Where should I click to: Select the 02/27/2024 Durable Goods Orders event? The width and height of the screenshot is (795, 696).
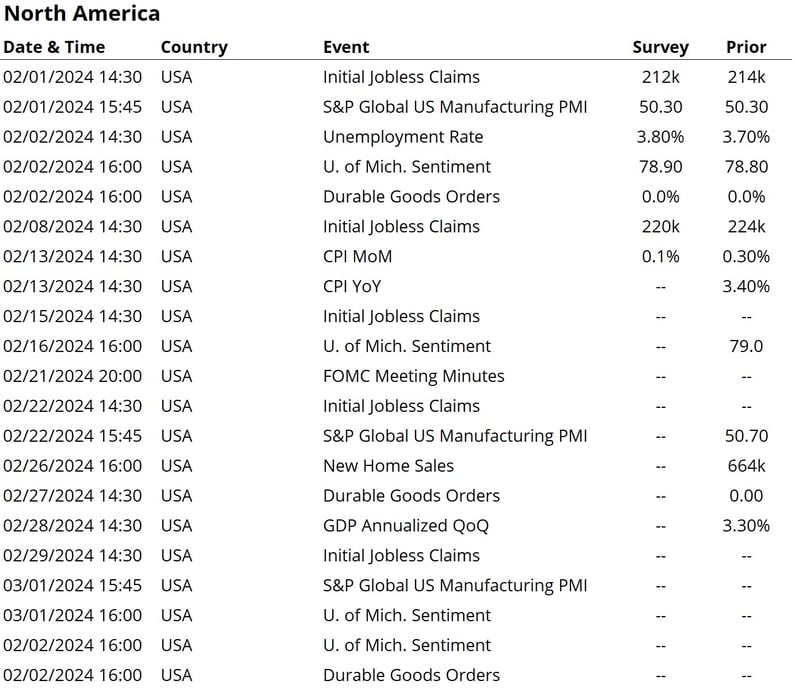411,496
